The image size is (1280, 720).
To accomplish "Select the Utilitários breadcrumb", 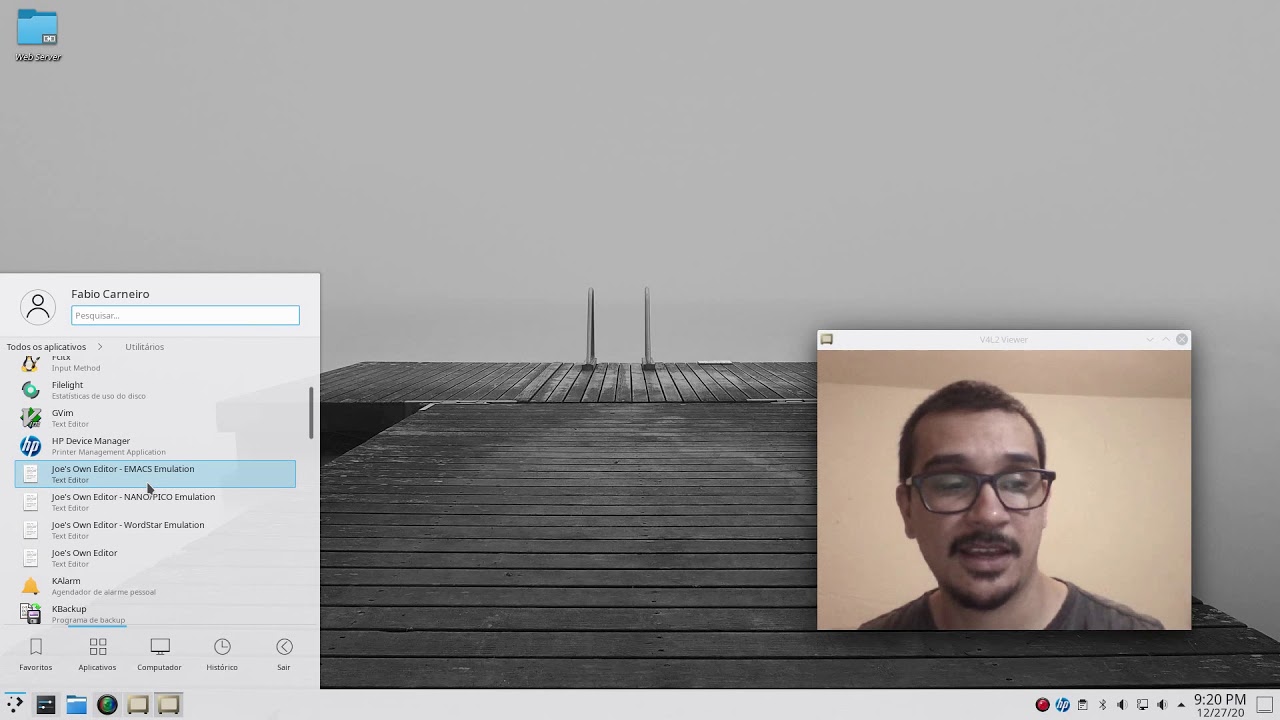I will point(144,347).
